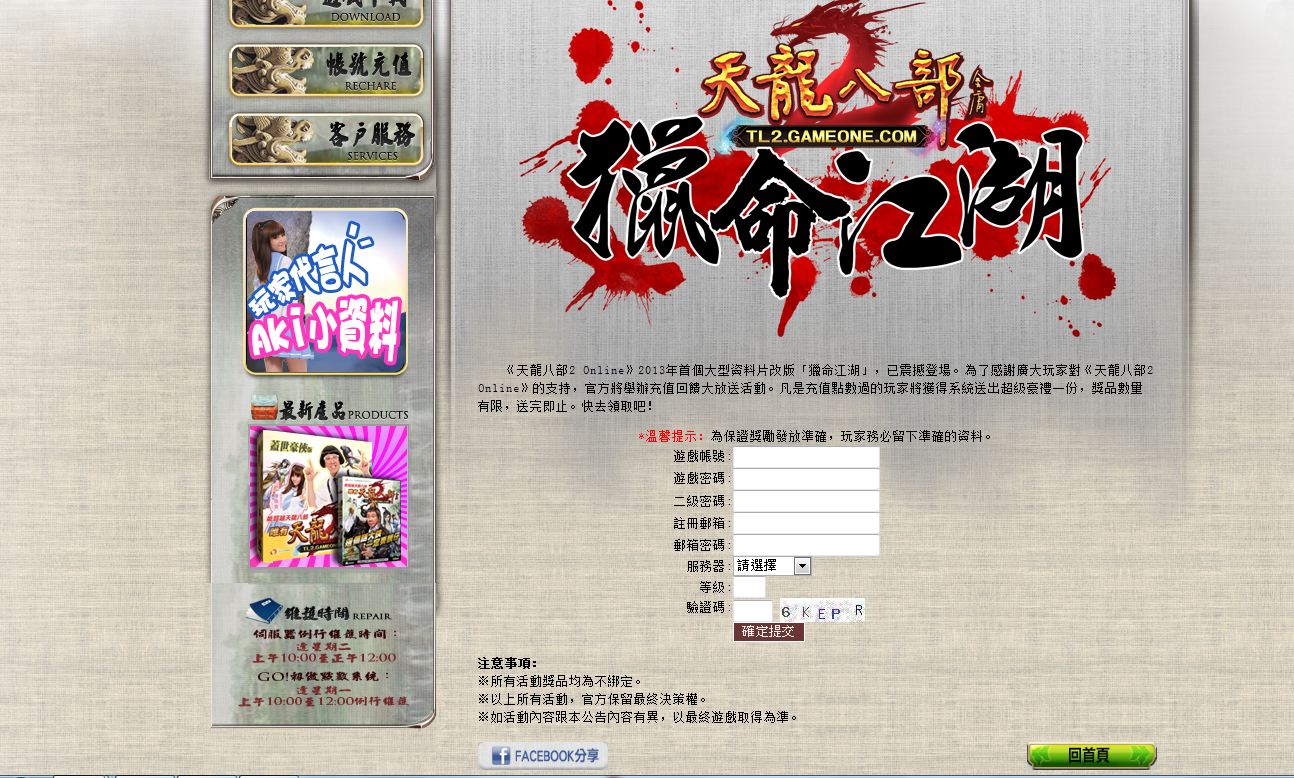Image resolution: width=1294 pixels, height=778 pixels.
Task: Click the 註冊郵箱 registered email field
Action: pos(806,523)
